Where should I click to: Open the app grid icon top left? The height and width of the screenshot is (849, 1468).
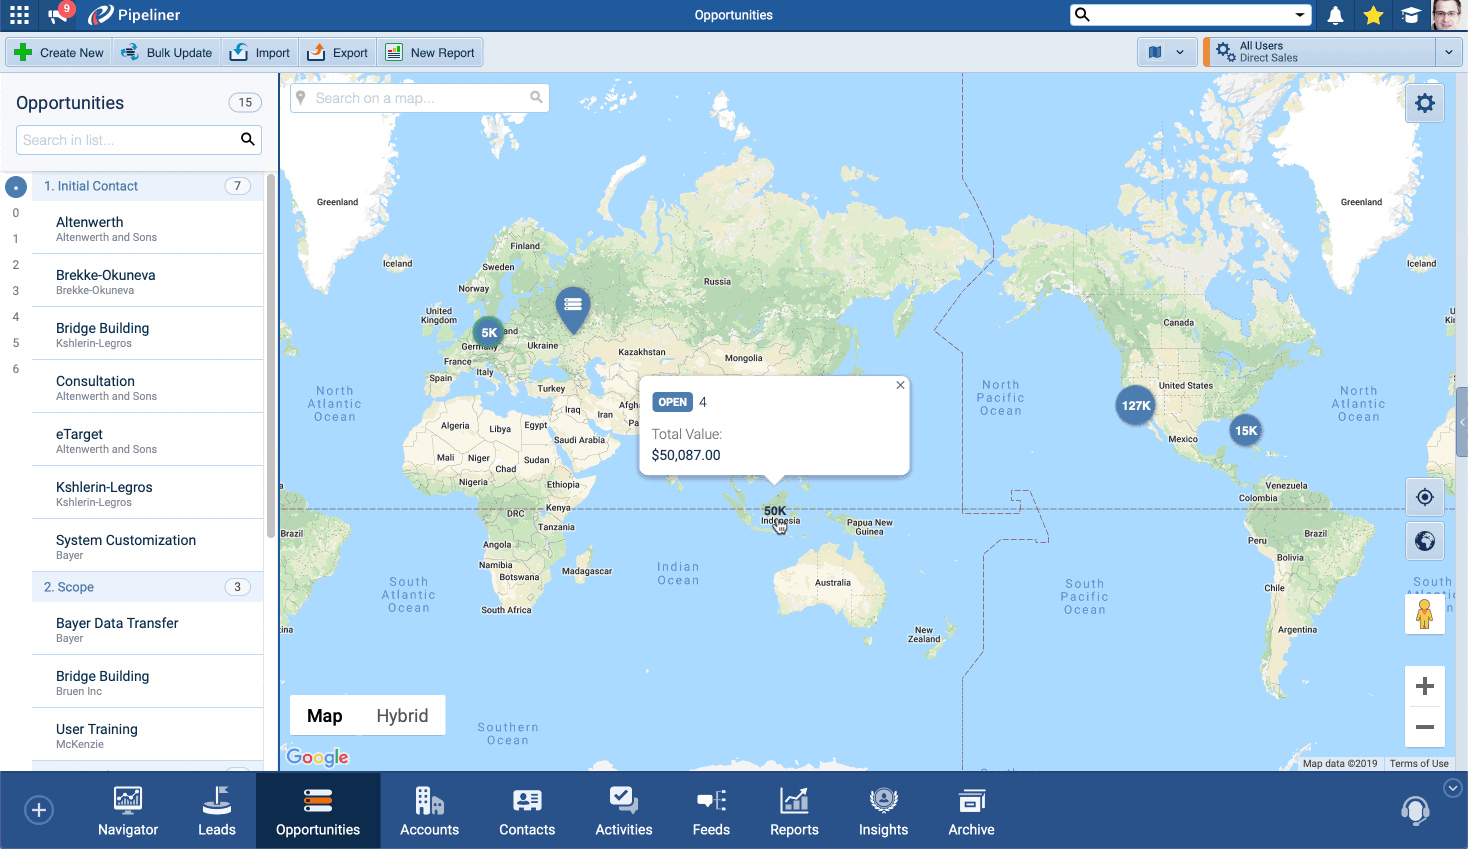click(x=18, y=15)
